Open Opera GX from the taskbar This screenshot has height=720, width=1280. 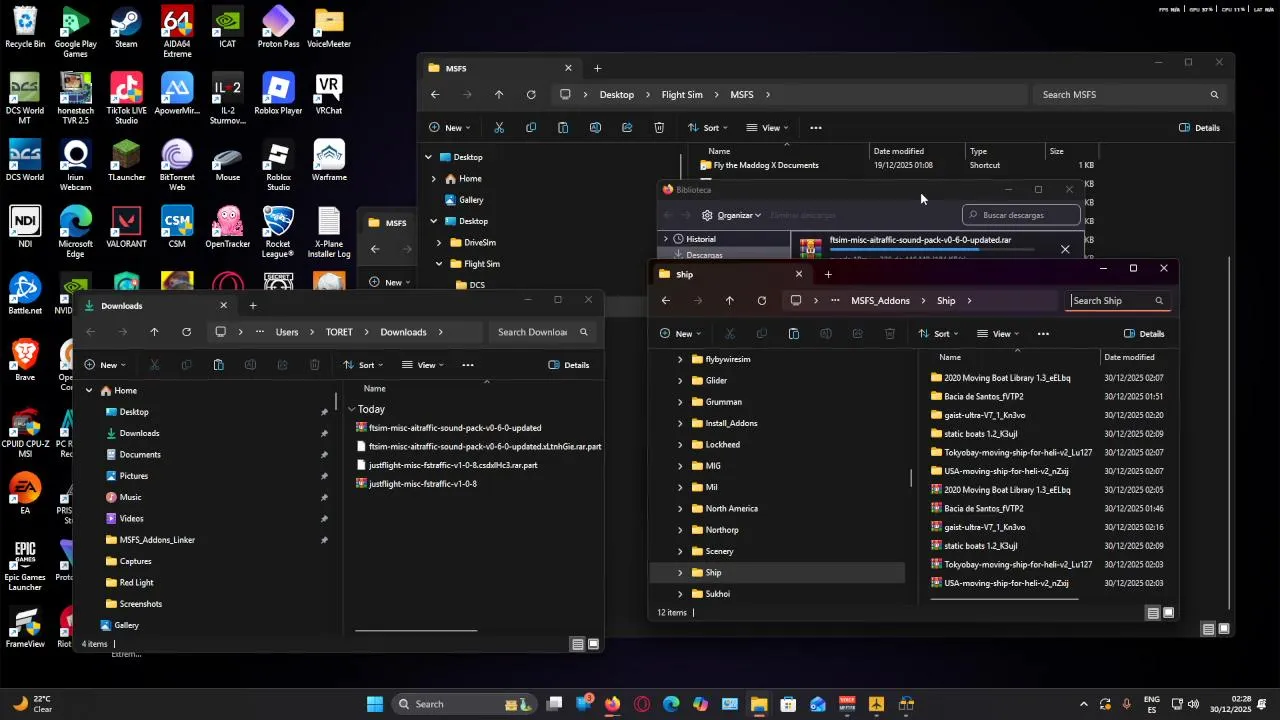(x=641, y=704)
